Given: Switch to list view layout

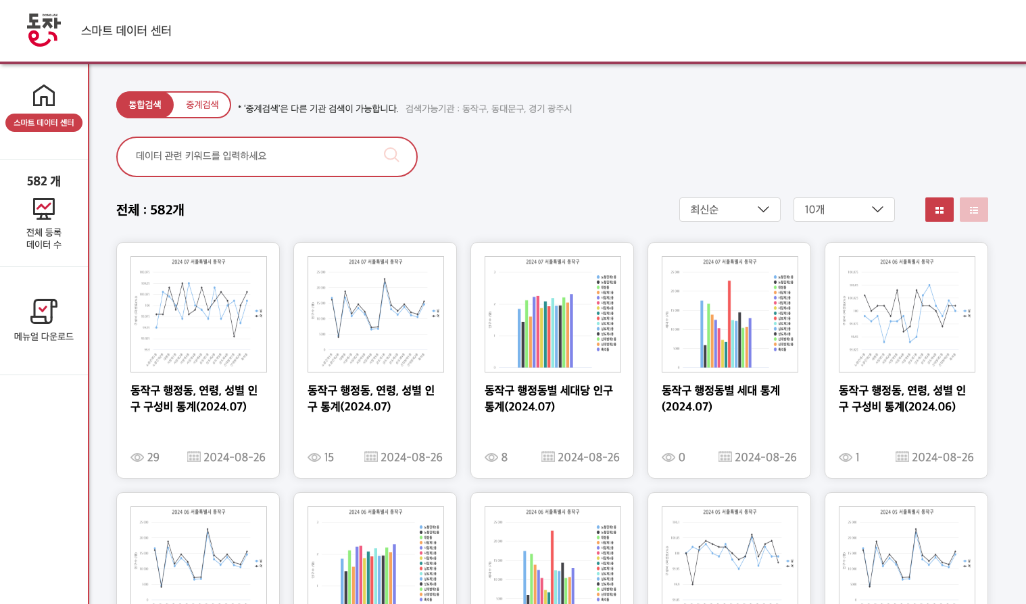Looking at the screenshot, I should [x=974, y=210].
